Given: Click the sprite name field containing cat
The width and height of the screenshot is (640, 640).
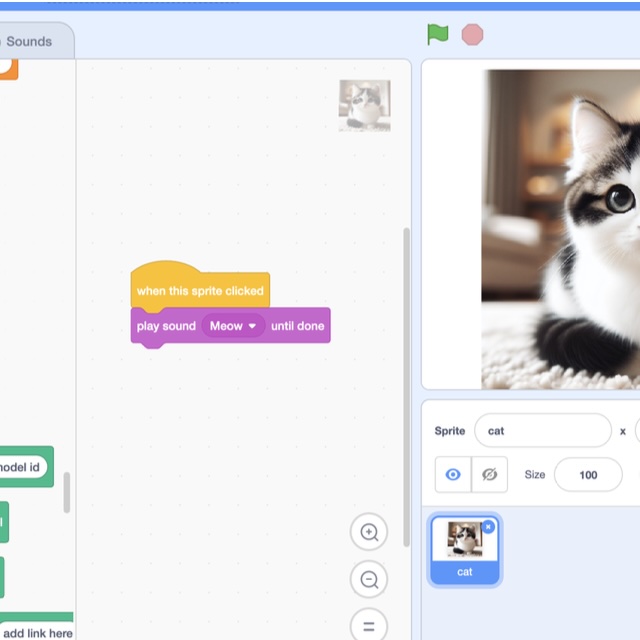Looking at the screenshot, I should (543, 431).
